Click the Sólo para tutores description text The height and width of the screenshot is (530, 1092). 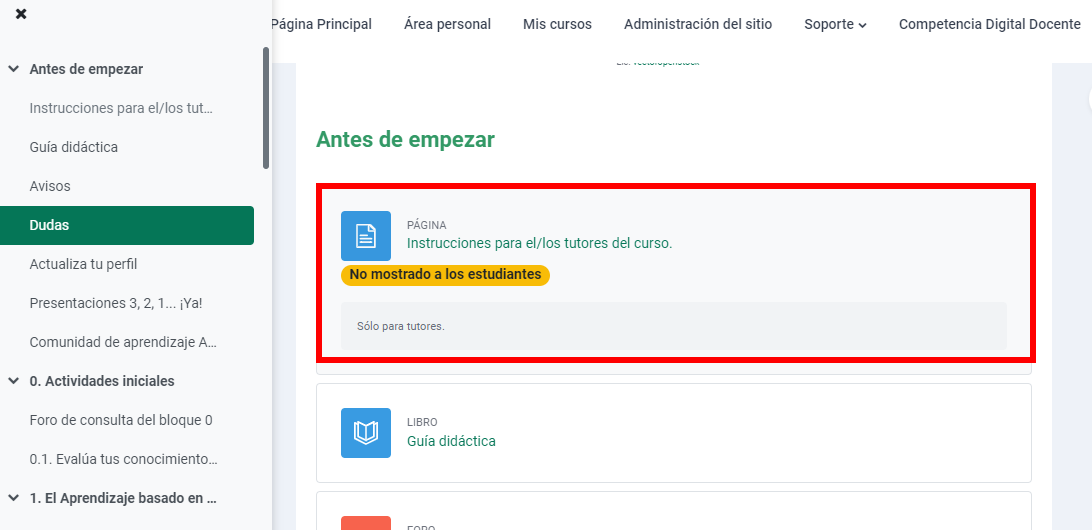400,326
